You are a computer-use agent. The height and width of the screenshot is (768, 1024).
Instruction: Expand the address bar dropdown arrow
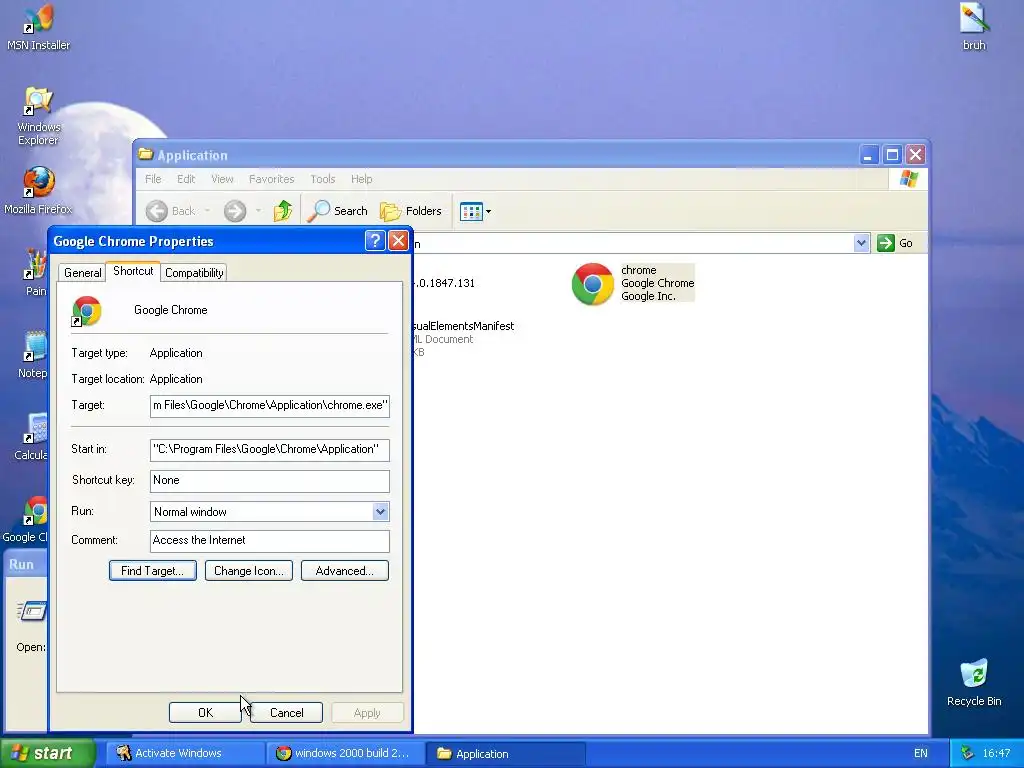click(x=861, y=243)
